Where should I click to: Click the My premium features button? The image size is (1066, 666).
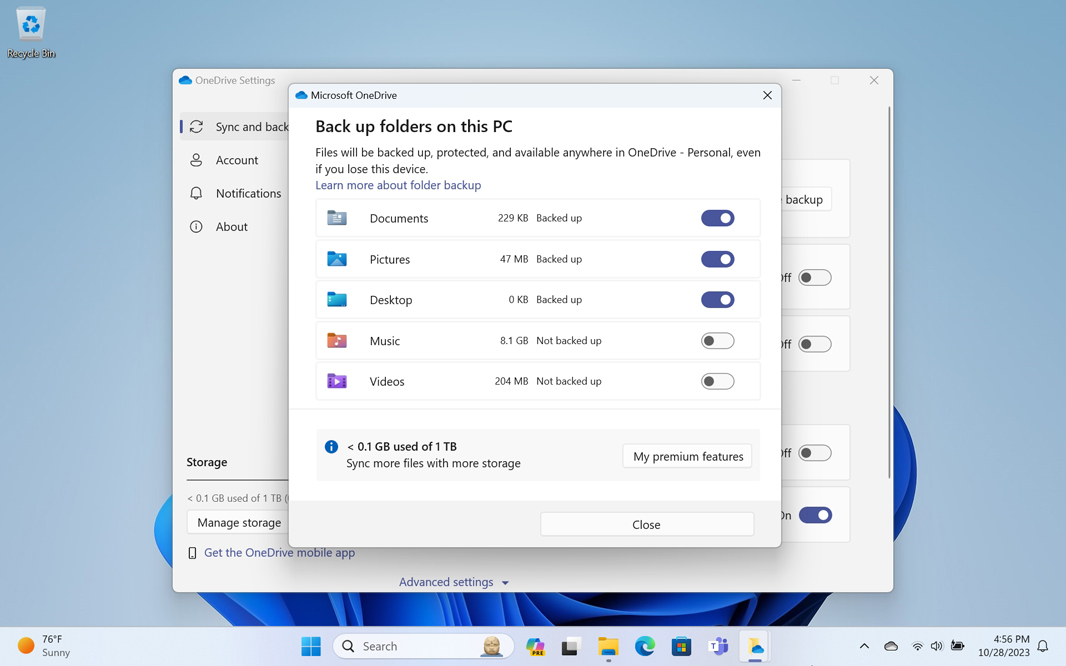coord(687,456)
